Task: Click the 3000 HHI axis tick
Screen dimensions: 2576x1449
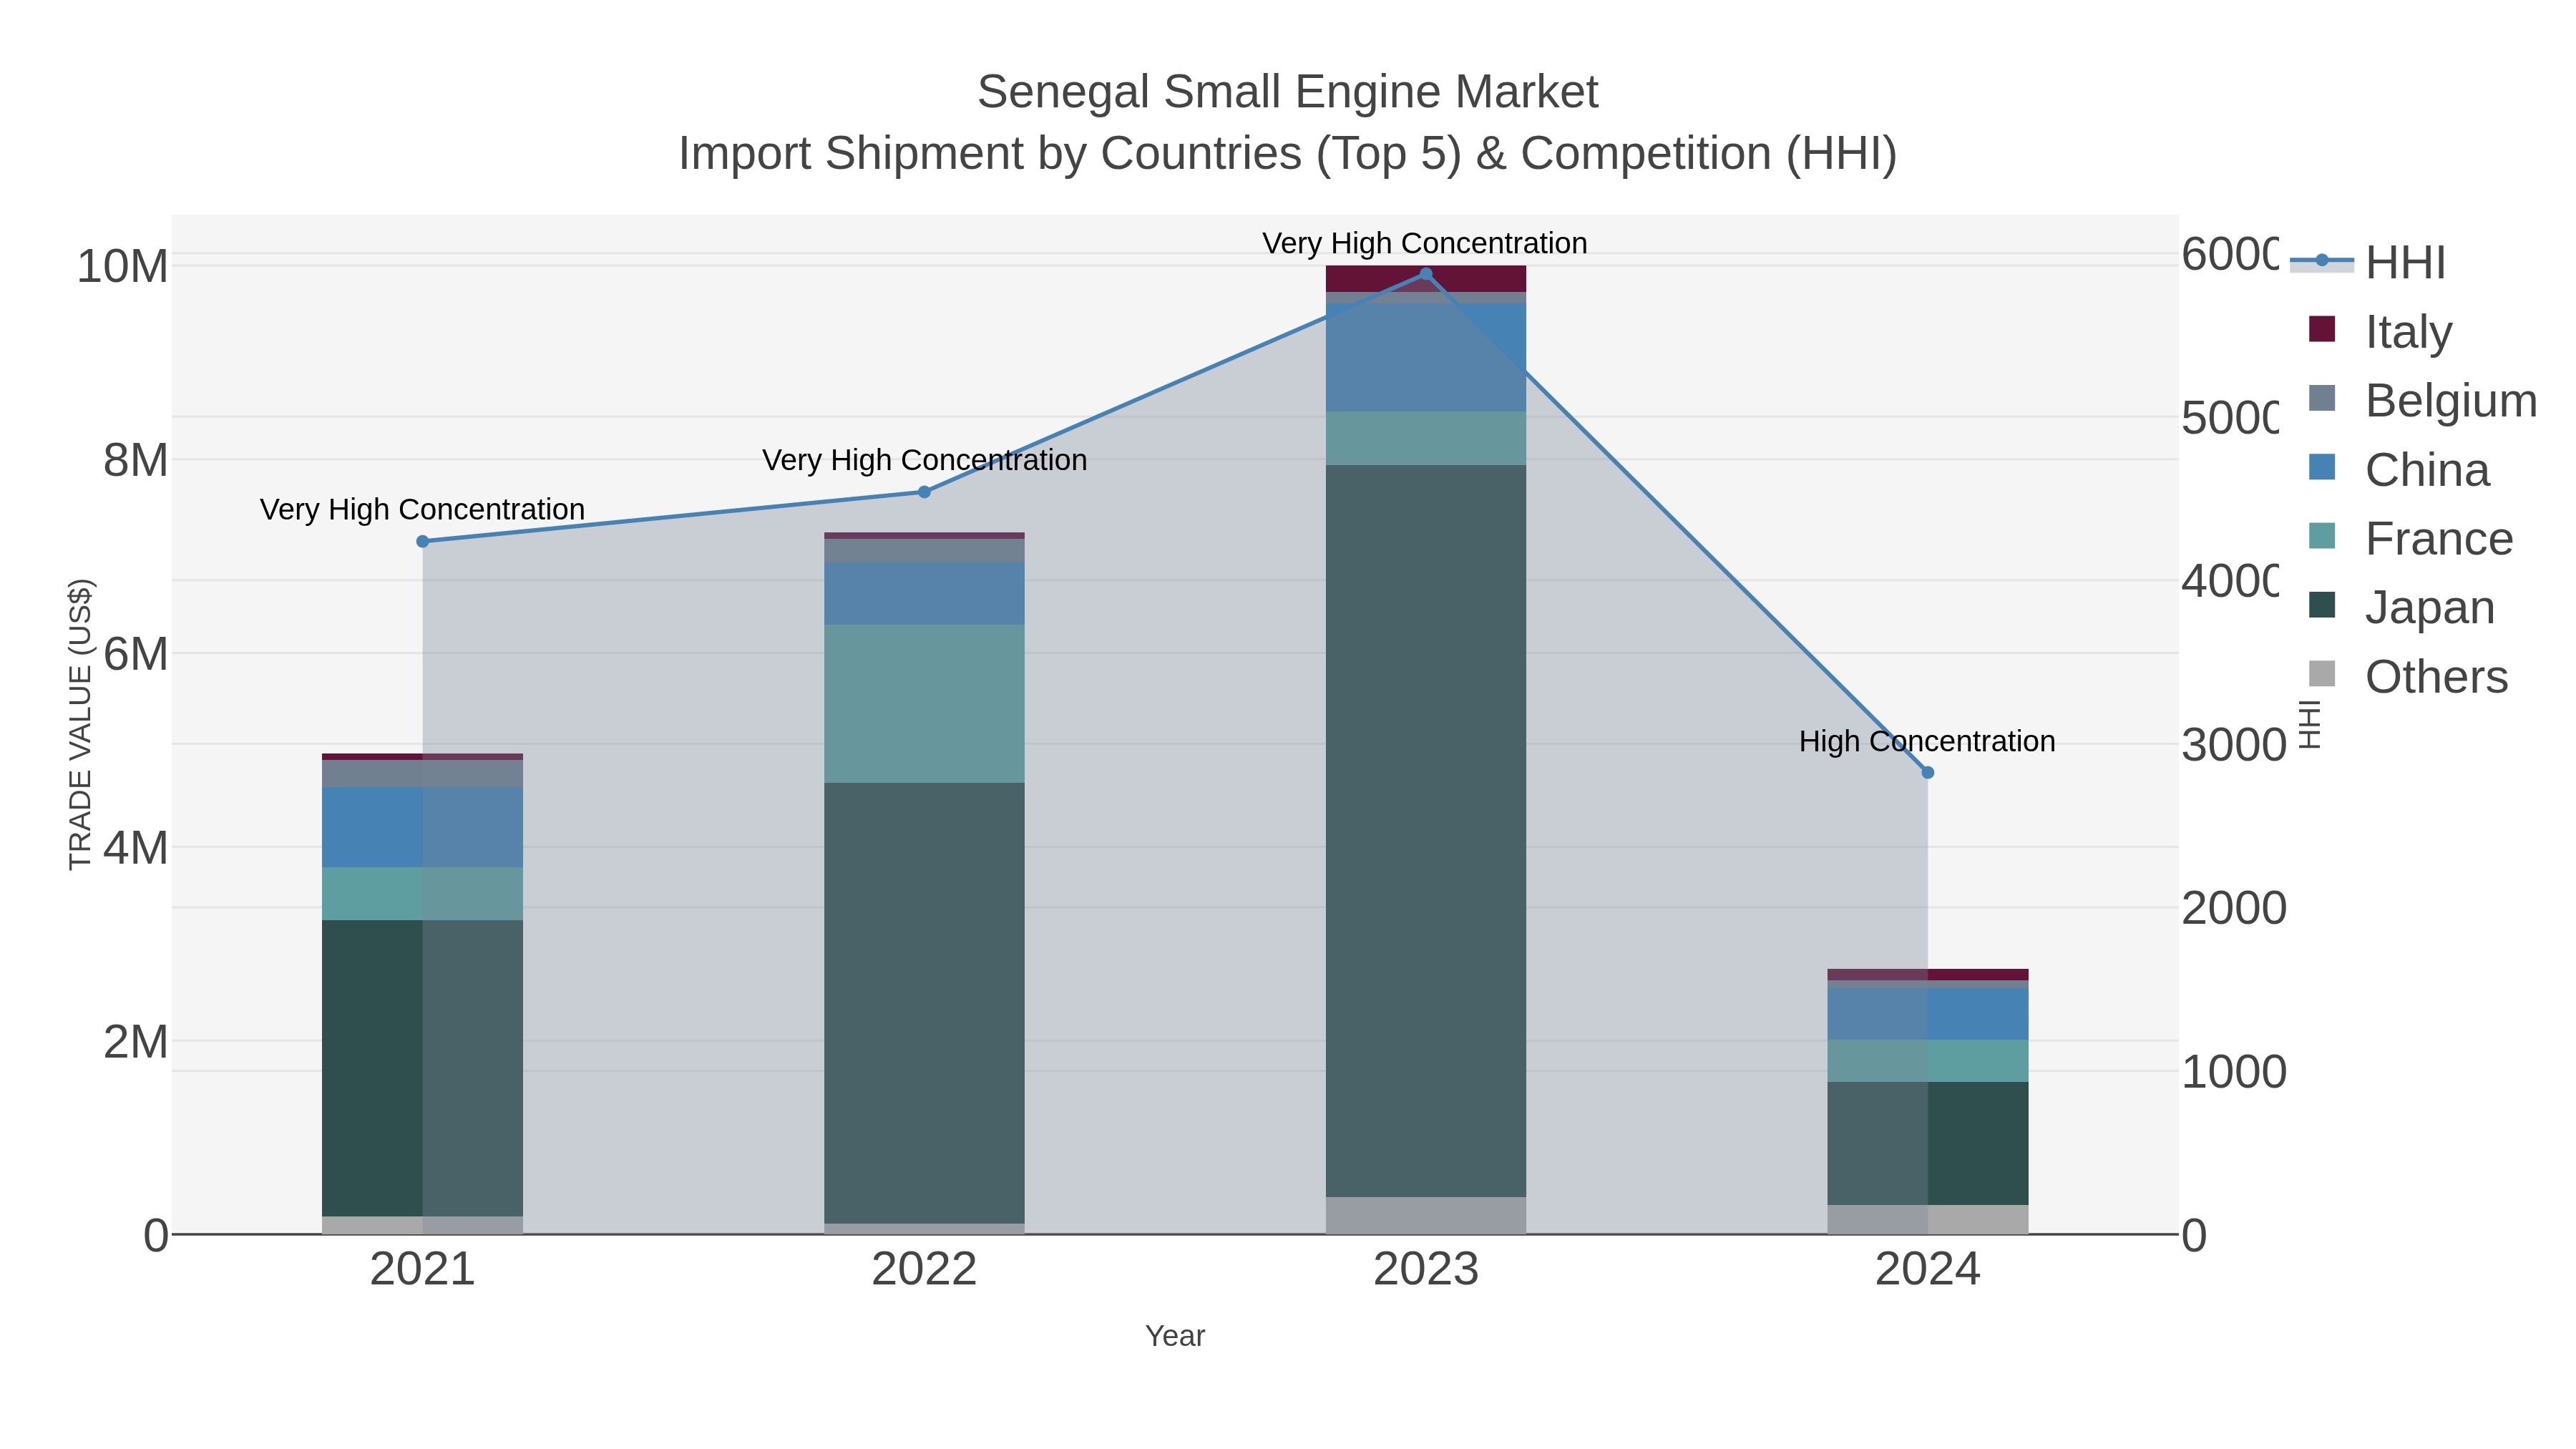Action: tap(2234, 745)
